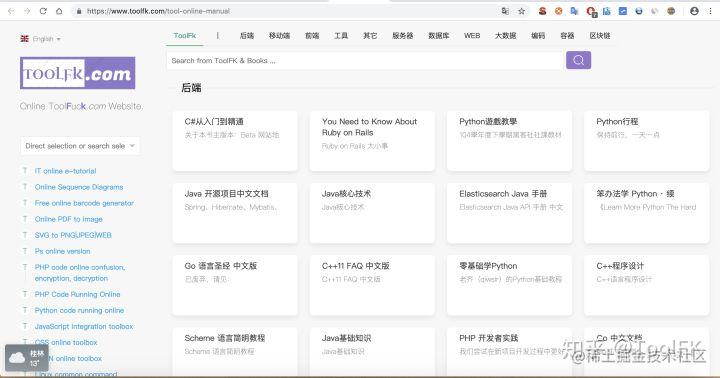The height and width of the screenshot is (378, 720).
Task: Open Ps online version link
Action: click(x=62, y=251)
